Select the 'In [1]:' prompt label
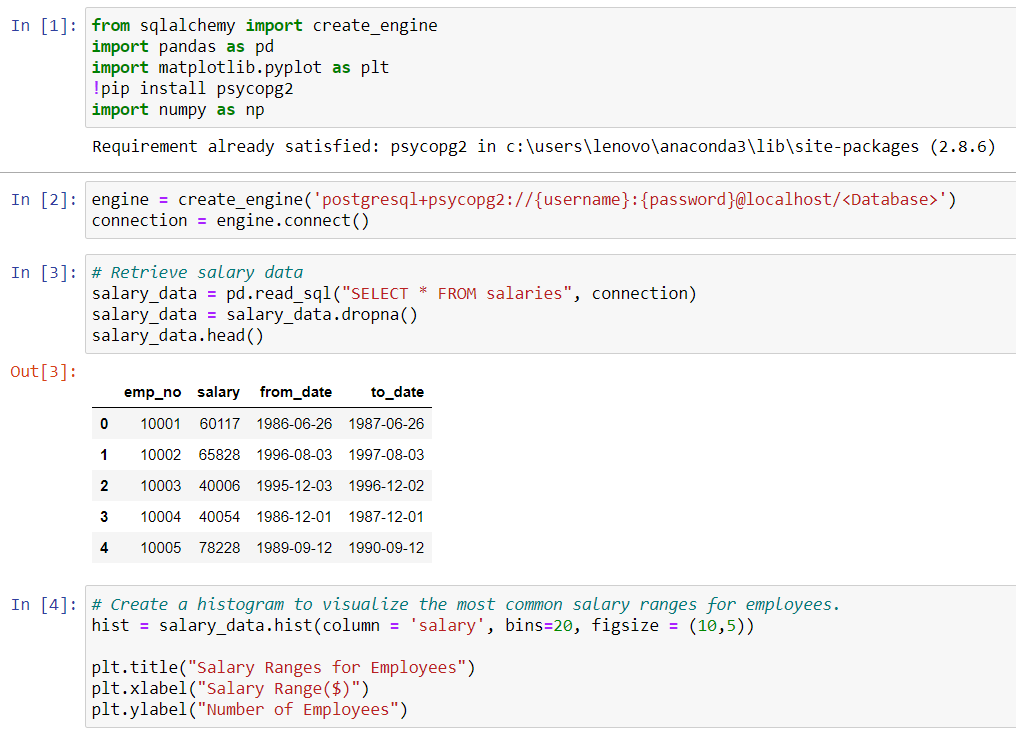Image resolution: width=1016 pixels, height=733 pixels. pyautogui.click(x=44, y=25)
